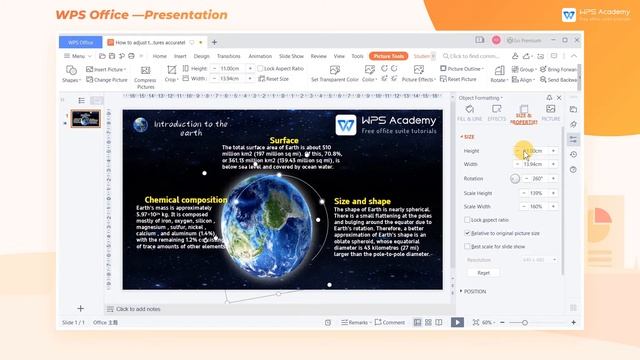Click the fit-to-window zoom icon
The width and height of the screenshot is (640, 360).
(x=476, y=322)
